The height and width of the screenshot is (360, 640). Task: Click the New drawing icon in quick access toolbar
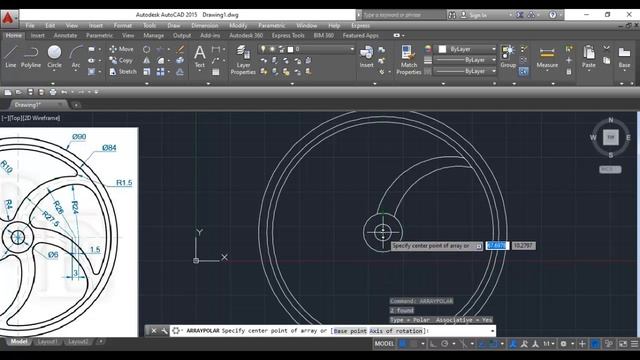pyautogui.click(x=8, y=92)
